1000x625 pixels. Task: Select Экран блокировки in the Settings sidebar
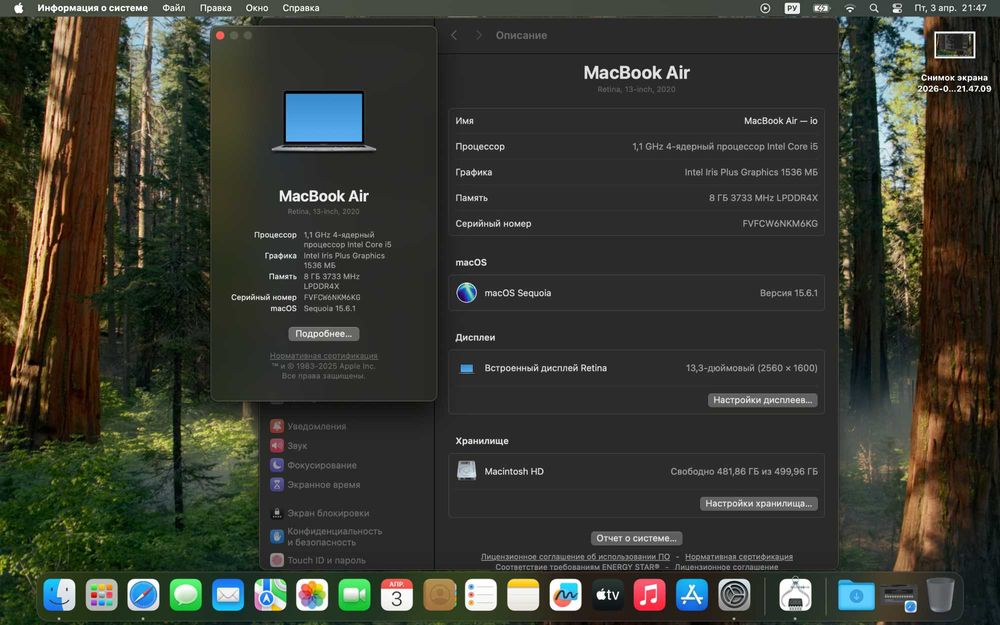tap(346, 513)
